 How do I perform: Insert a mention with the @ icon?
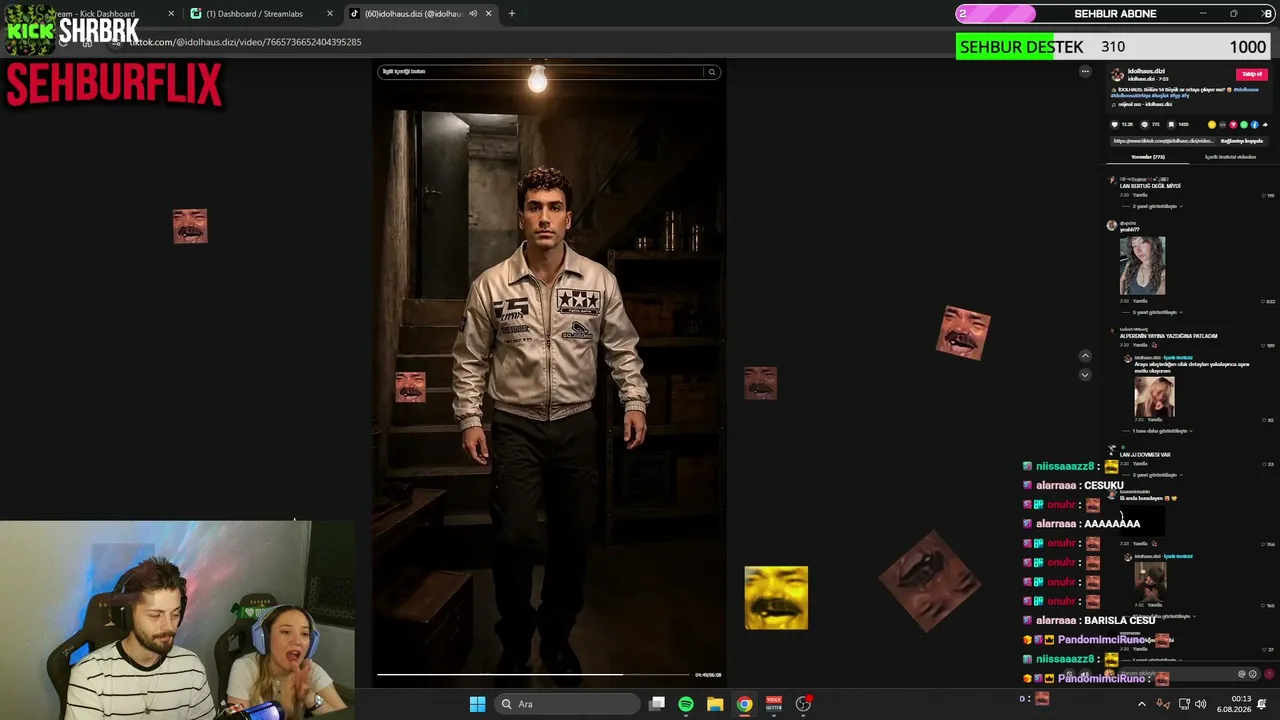[x=1242, y=674]
